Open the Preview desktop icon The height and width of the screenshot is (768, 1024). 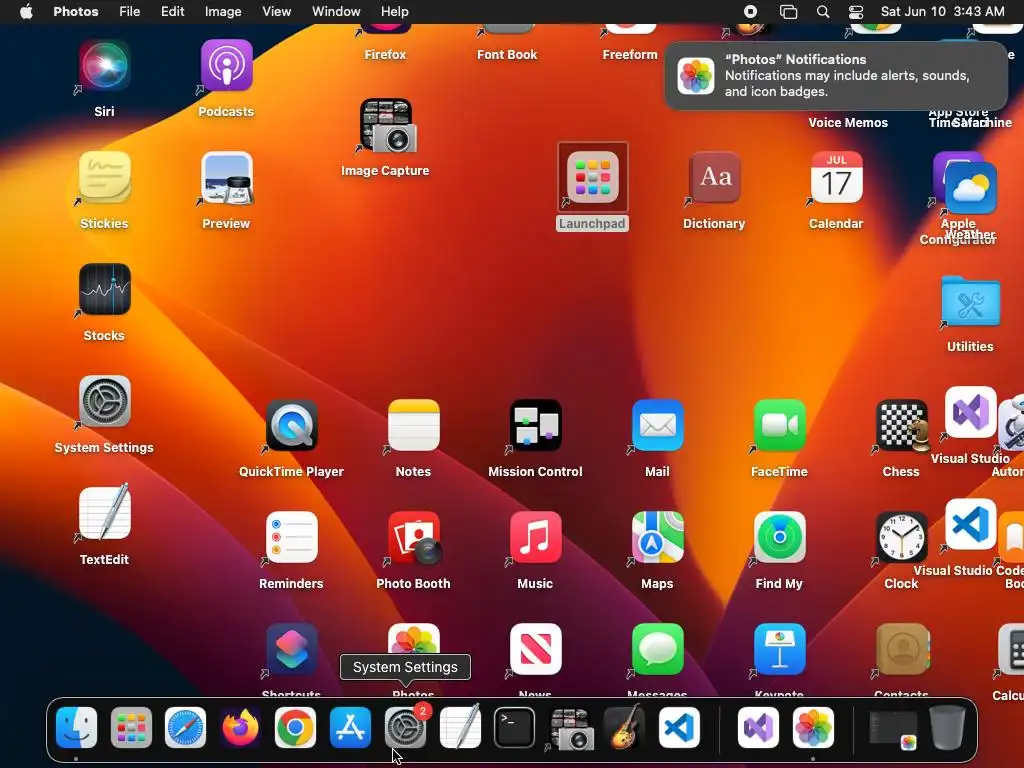tap(227, 177)
